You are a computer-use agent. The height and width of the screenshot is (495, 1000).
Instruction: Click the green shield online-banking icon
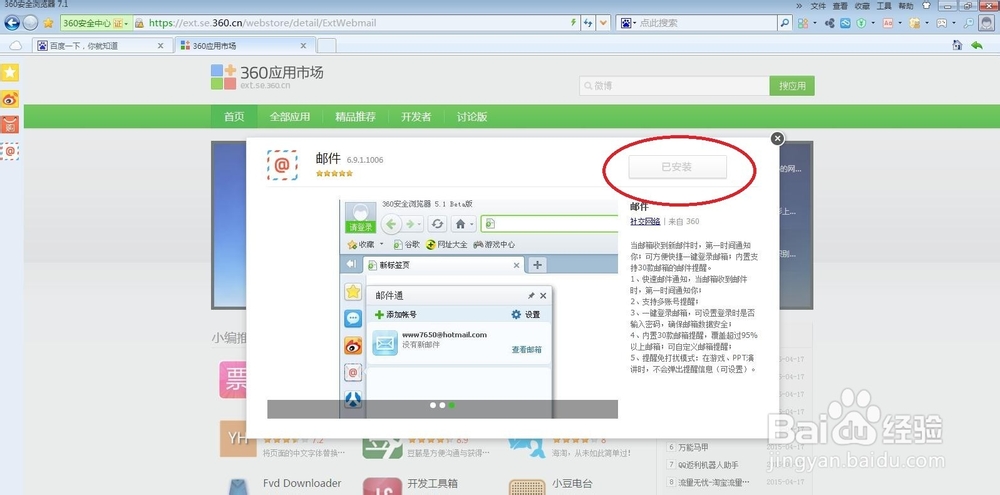[x=861, y=23]
